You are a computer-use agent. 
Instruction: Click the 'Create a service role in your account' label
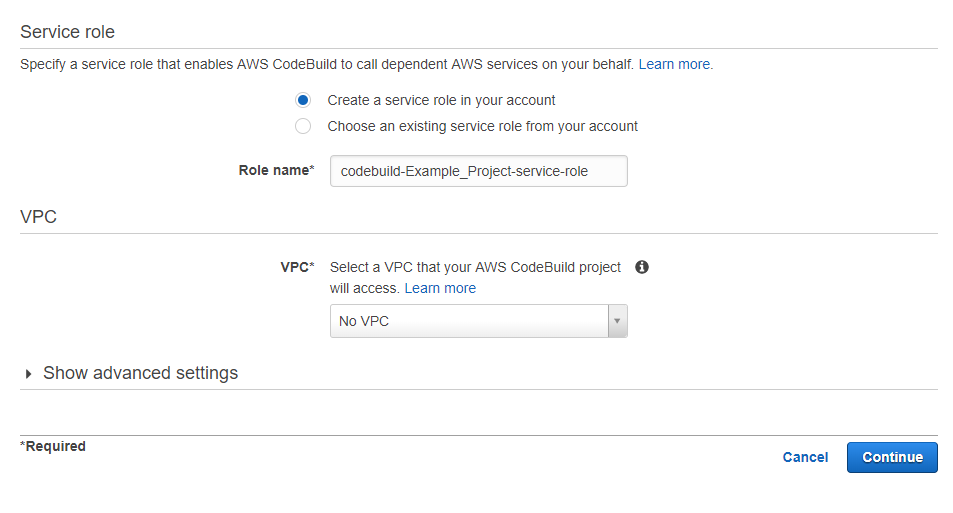tap(441, 100)
